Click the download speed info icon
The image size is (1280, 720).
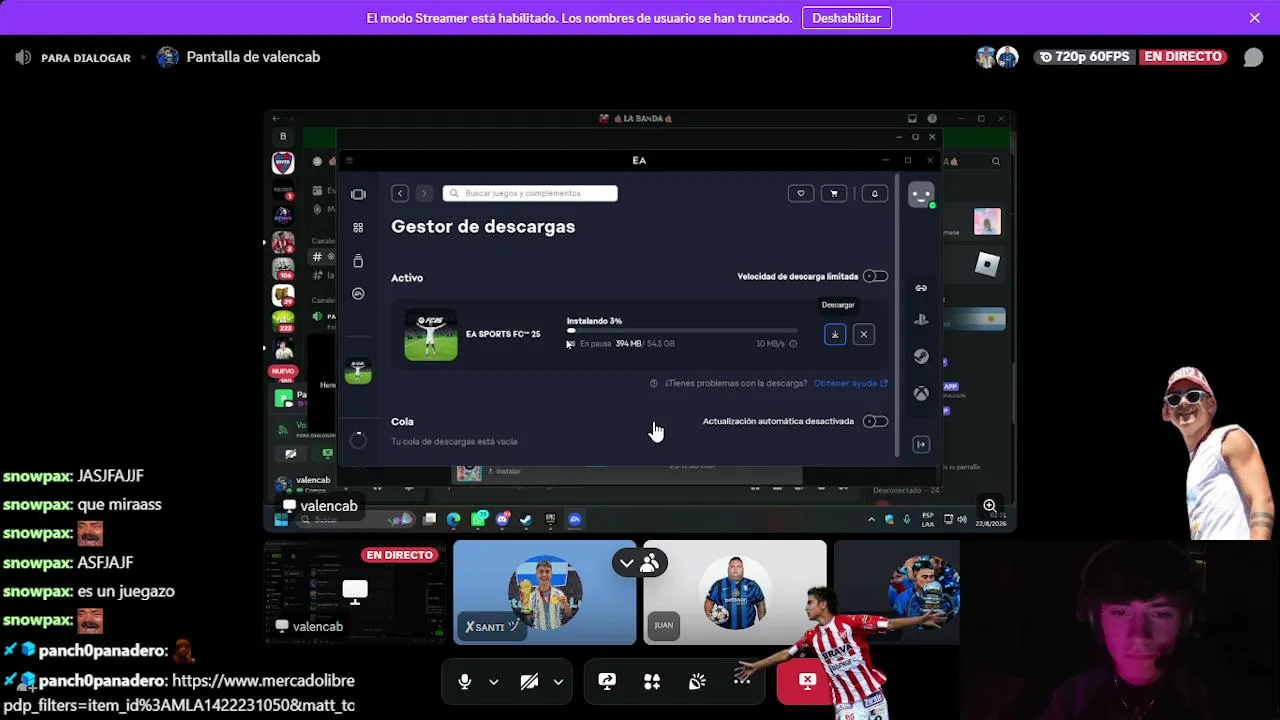(x=793, y=344)
